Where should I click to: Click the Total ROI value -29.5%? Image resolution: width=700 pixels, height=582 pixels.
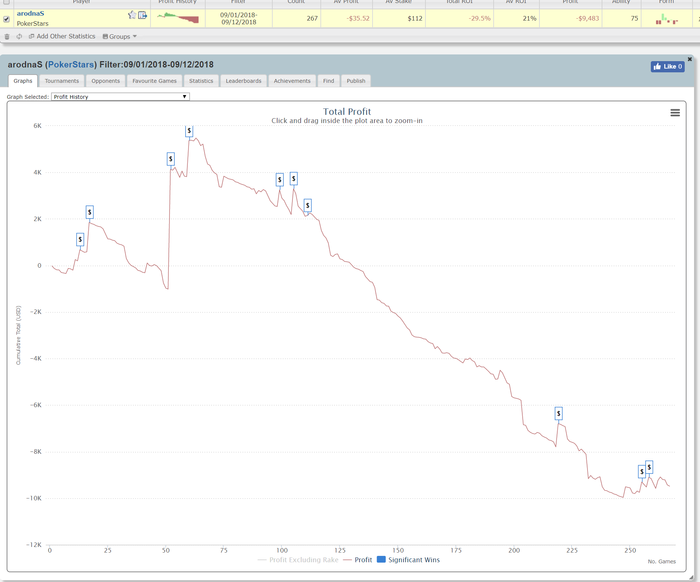(x=479, y=18)
